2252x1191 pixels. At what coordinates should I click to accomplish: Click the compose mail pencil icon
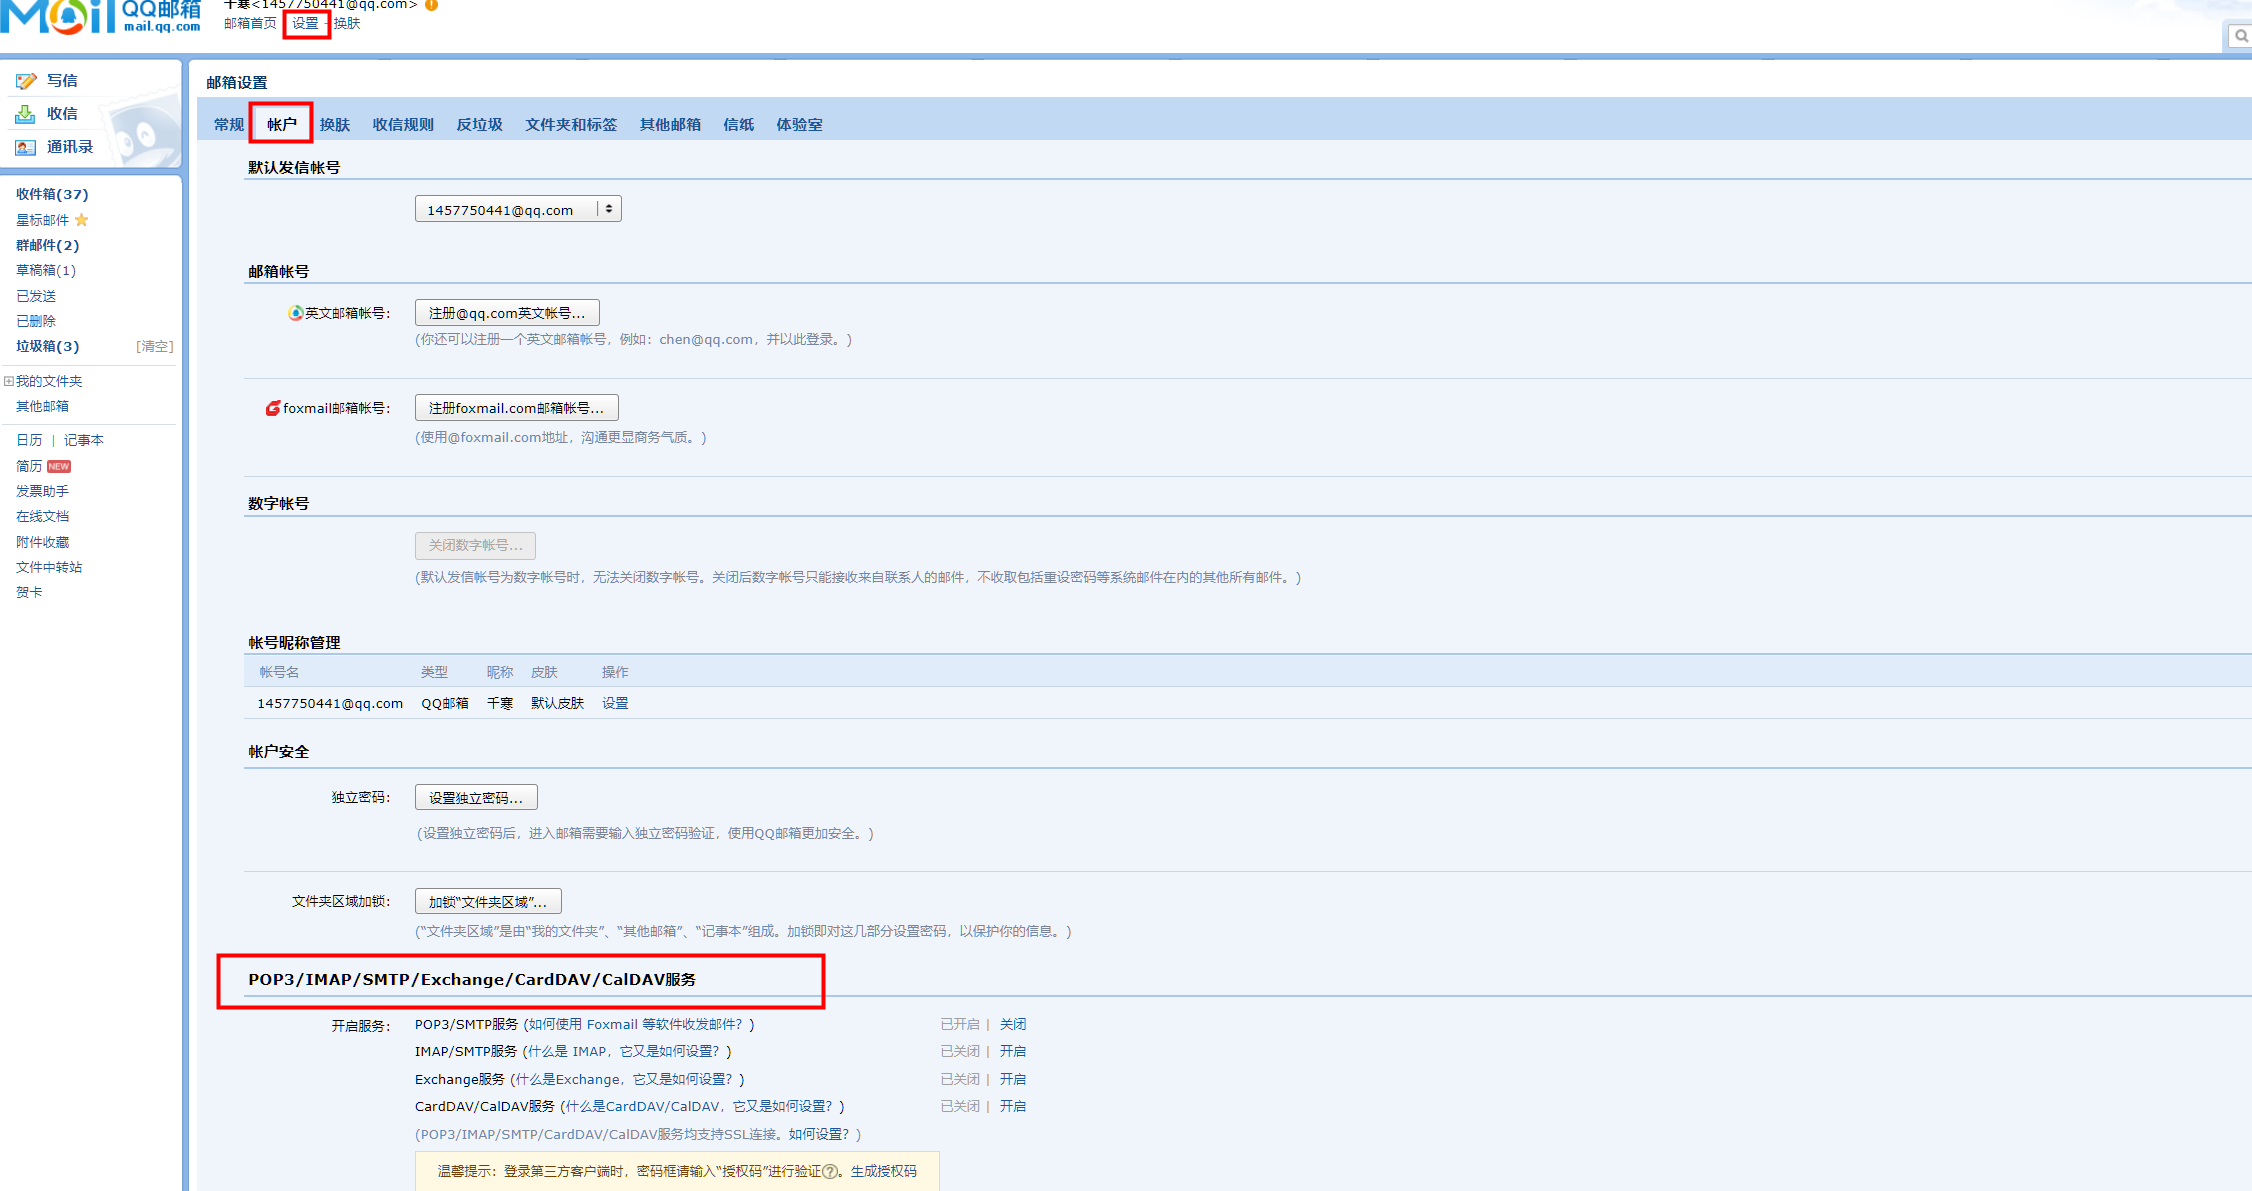(26, 81)
